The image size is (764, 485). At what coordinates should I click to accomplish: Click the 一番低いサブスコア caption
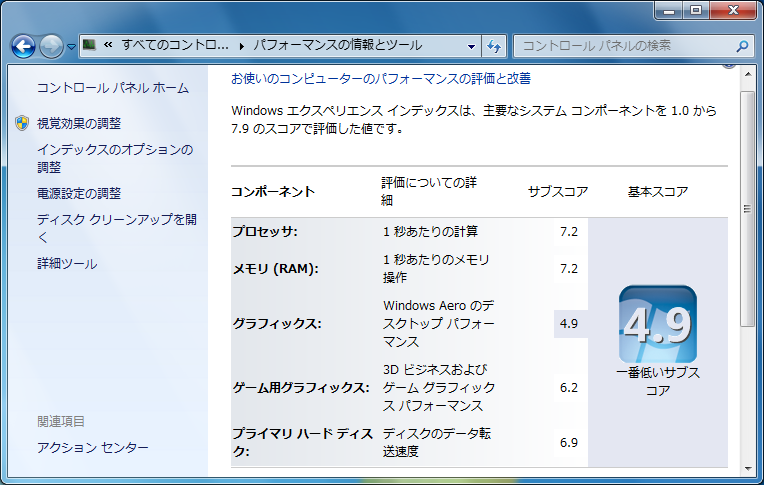658,382
